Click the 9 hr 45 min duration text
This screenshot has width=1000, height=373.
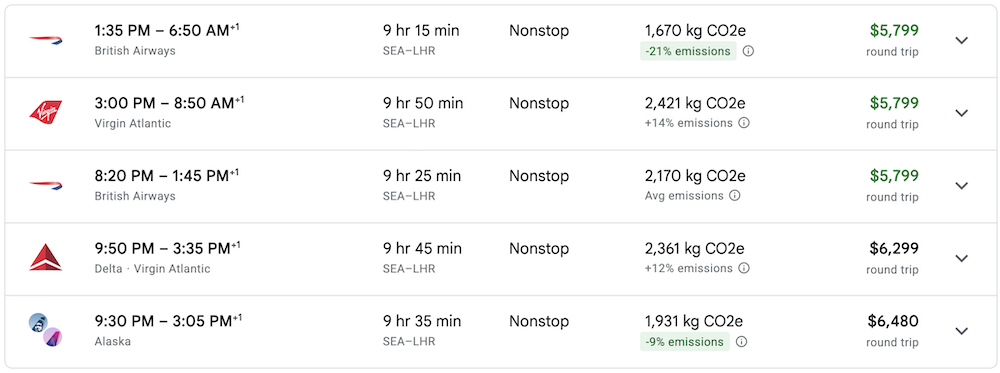pos(422,248)
